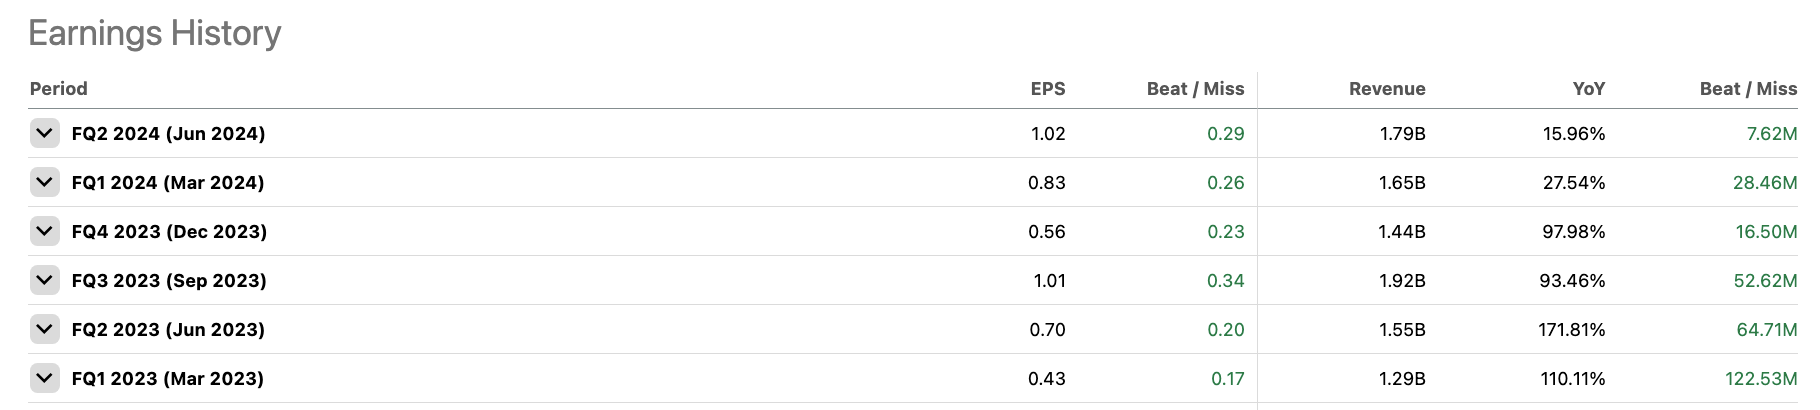Select the FQ3 2023 (Sep 2023) period label

(x=169, y=281)
